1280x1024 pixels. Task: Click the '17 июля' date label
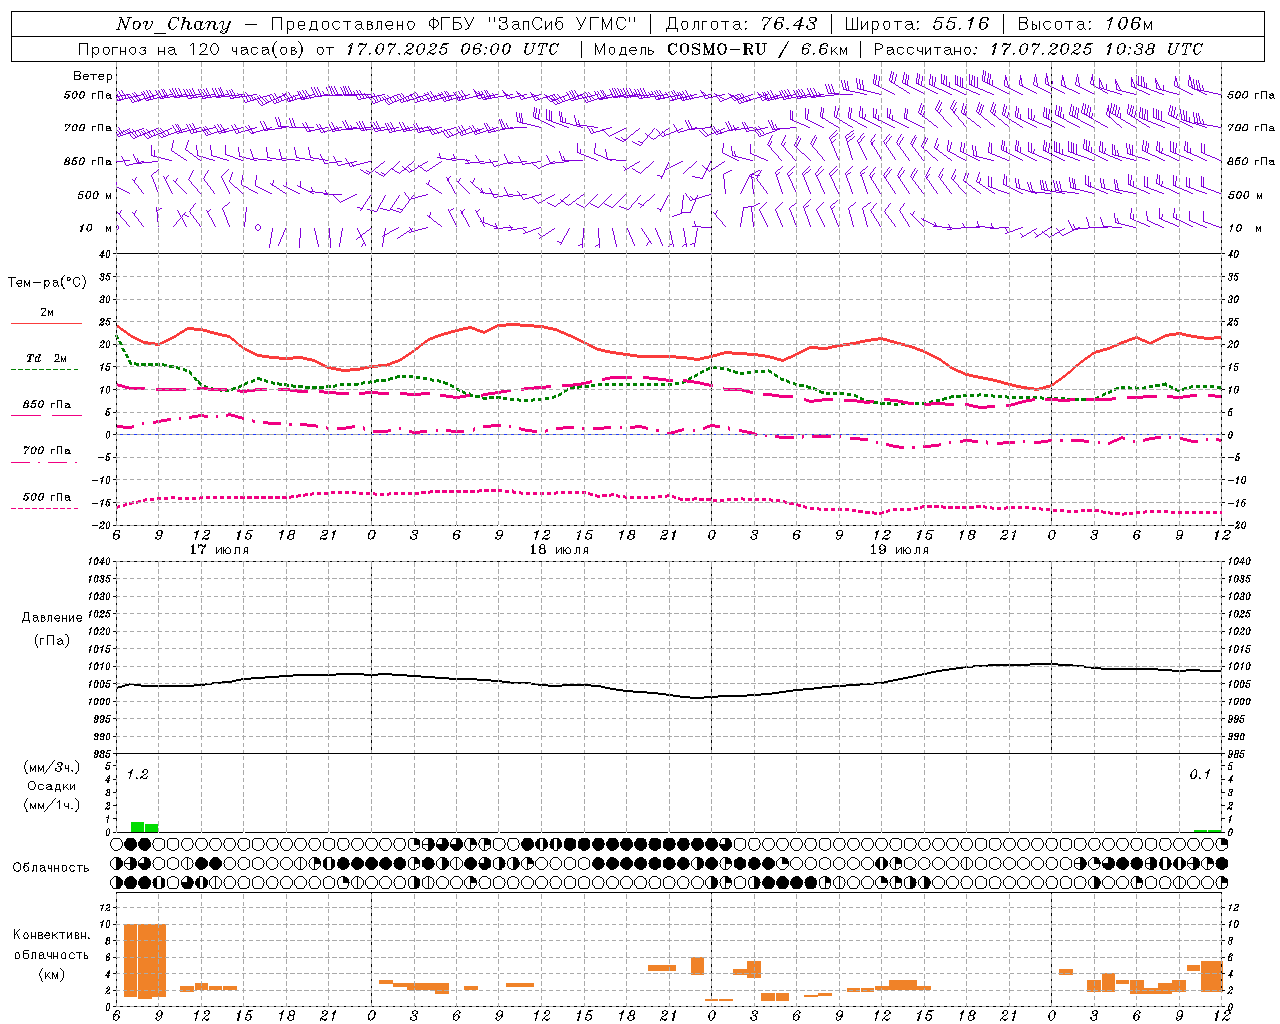[x=219, y=550]
